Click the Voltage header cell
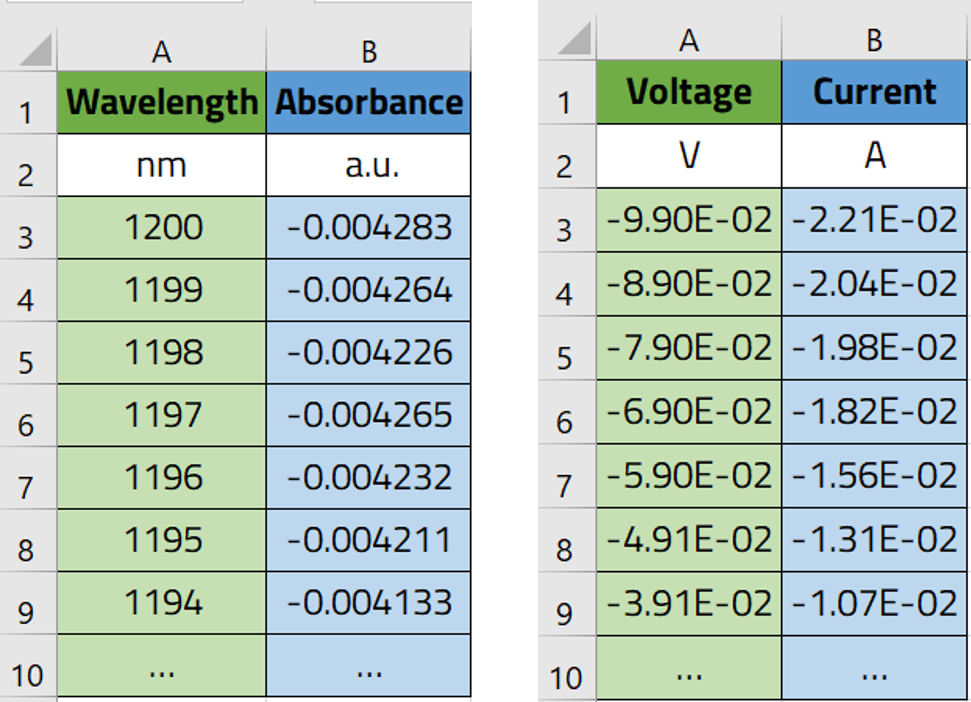Viewport: 971px width, 702px height. [x=688, y=92]
